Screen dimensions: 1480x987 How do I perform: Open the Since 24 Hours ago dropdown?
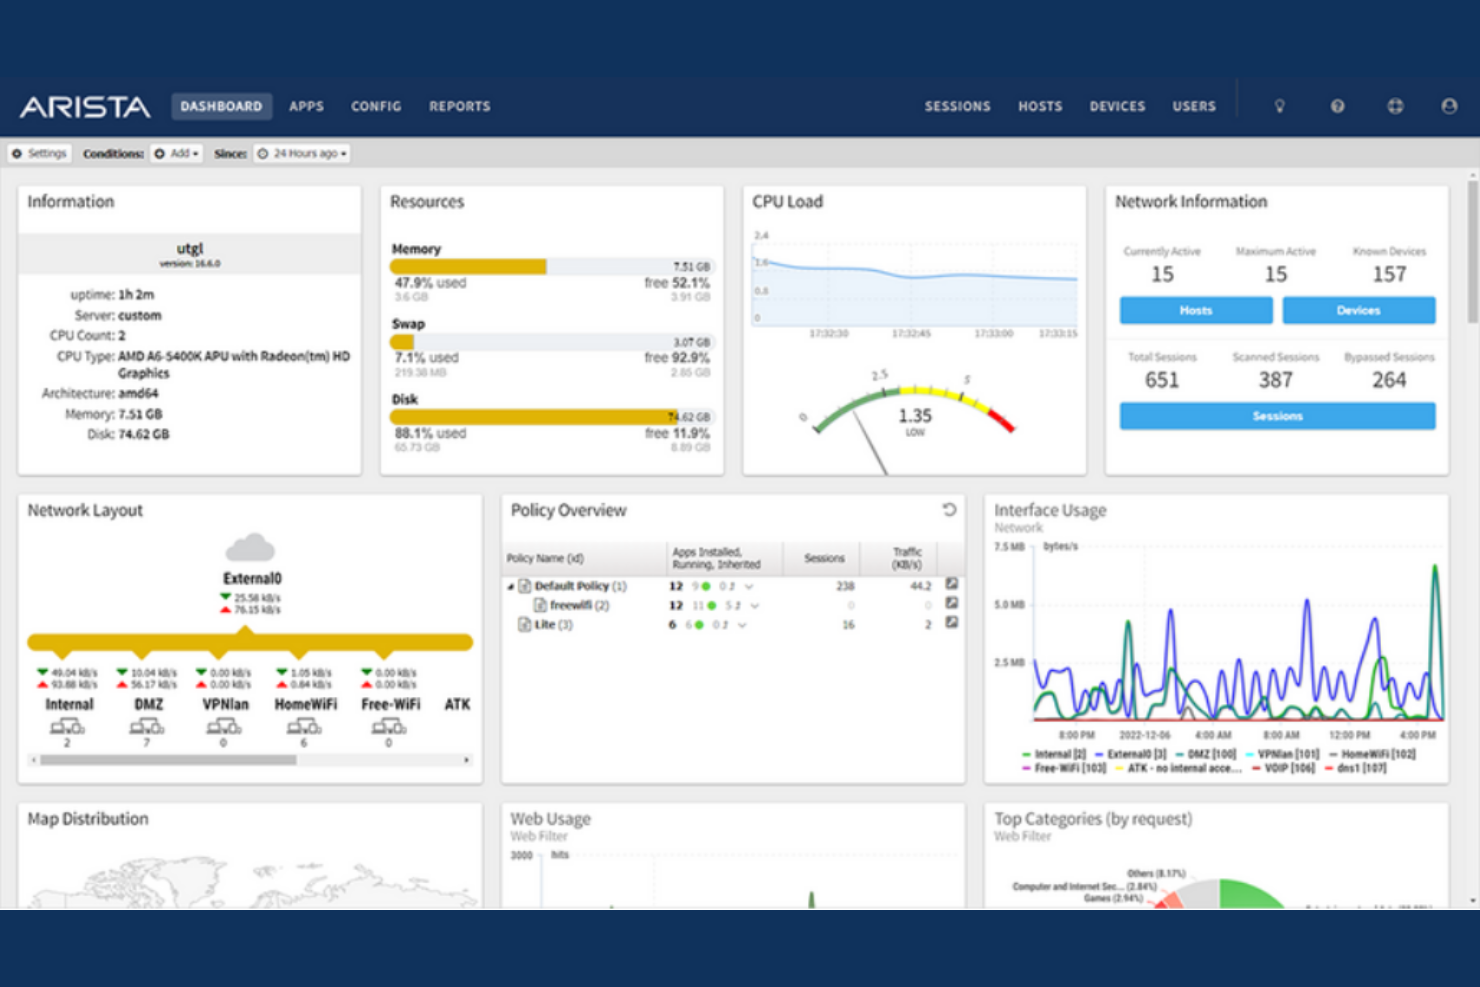[302, 154]
